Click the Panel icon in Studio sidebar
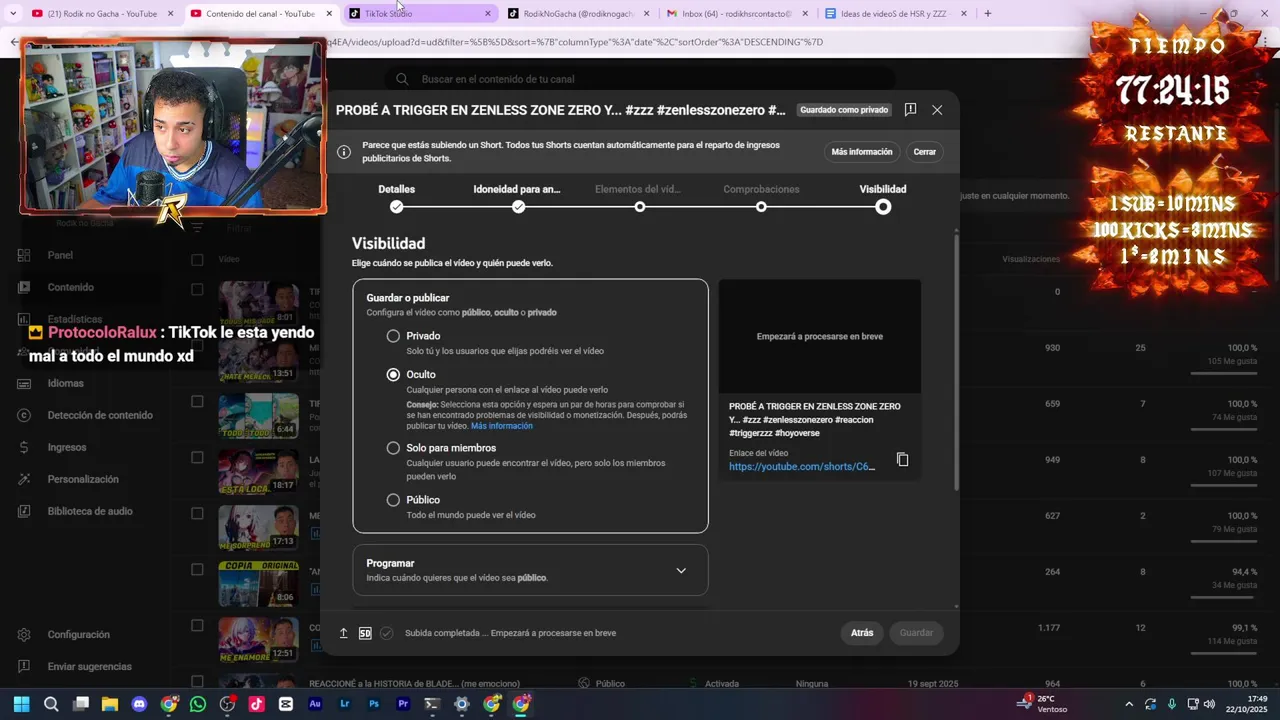 tap(24, 255)
